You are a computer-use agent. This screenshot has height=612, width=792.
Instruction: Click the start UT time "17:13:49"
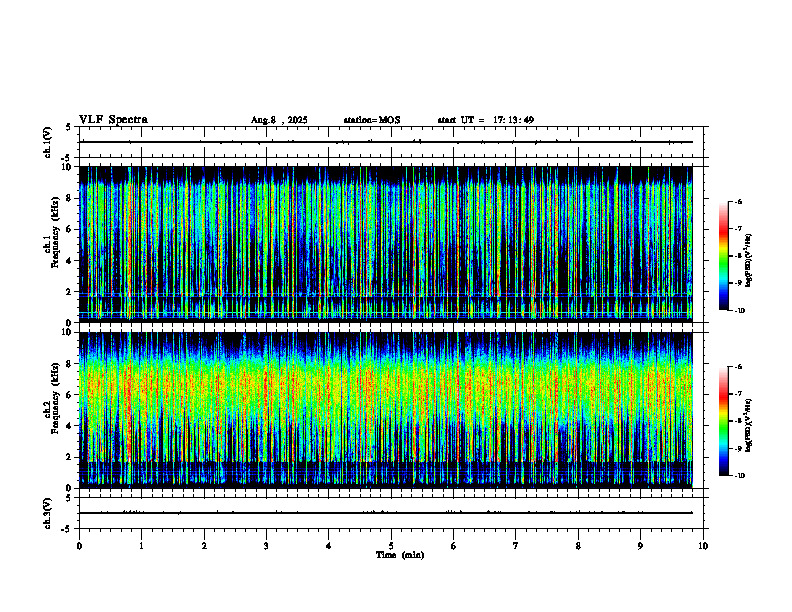514,120
